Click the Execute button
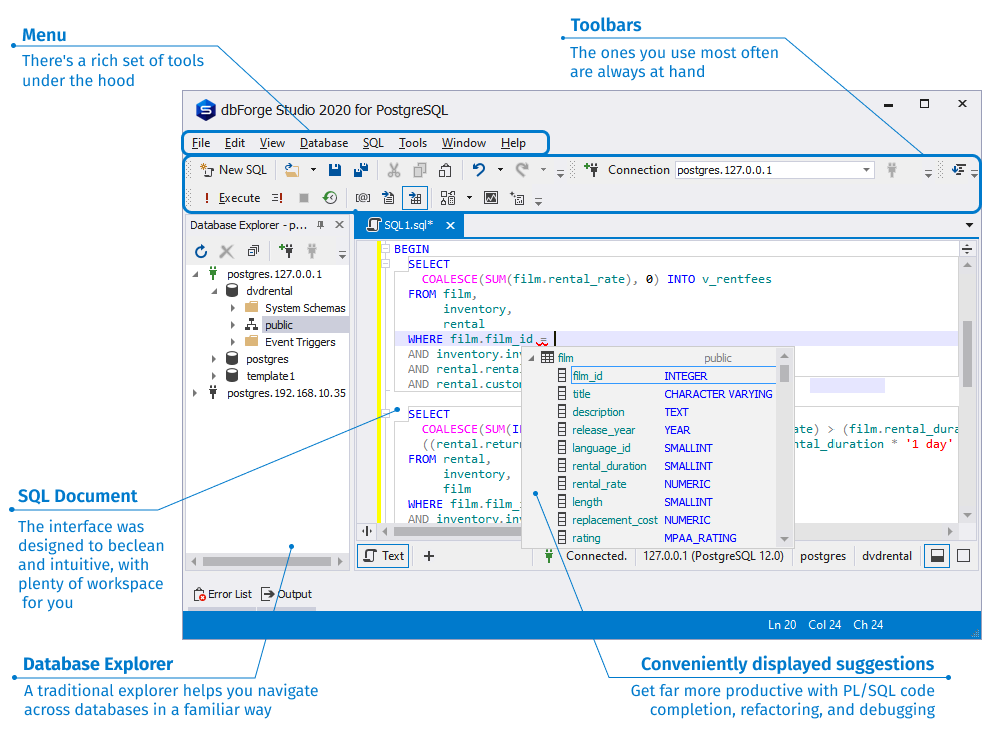 [x=232, y=198]
